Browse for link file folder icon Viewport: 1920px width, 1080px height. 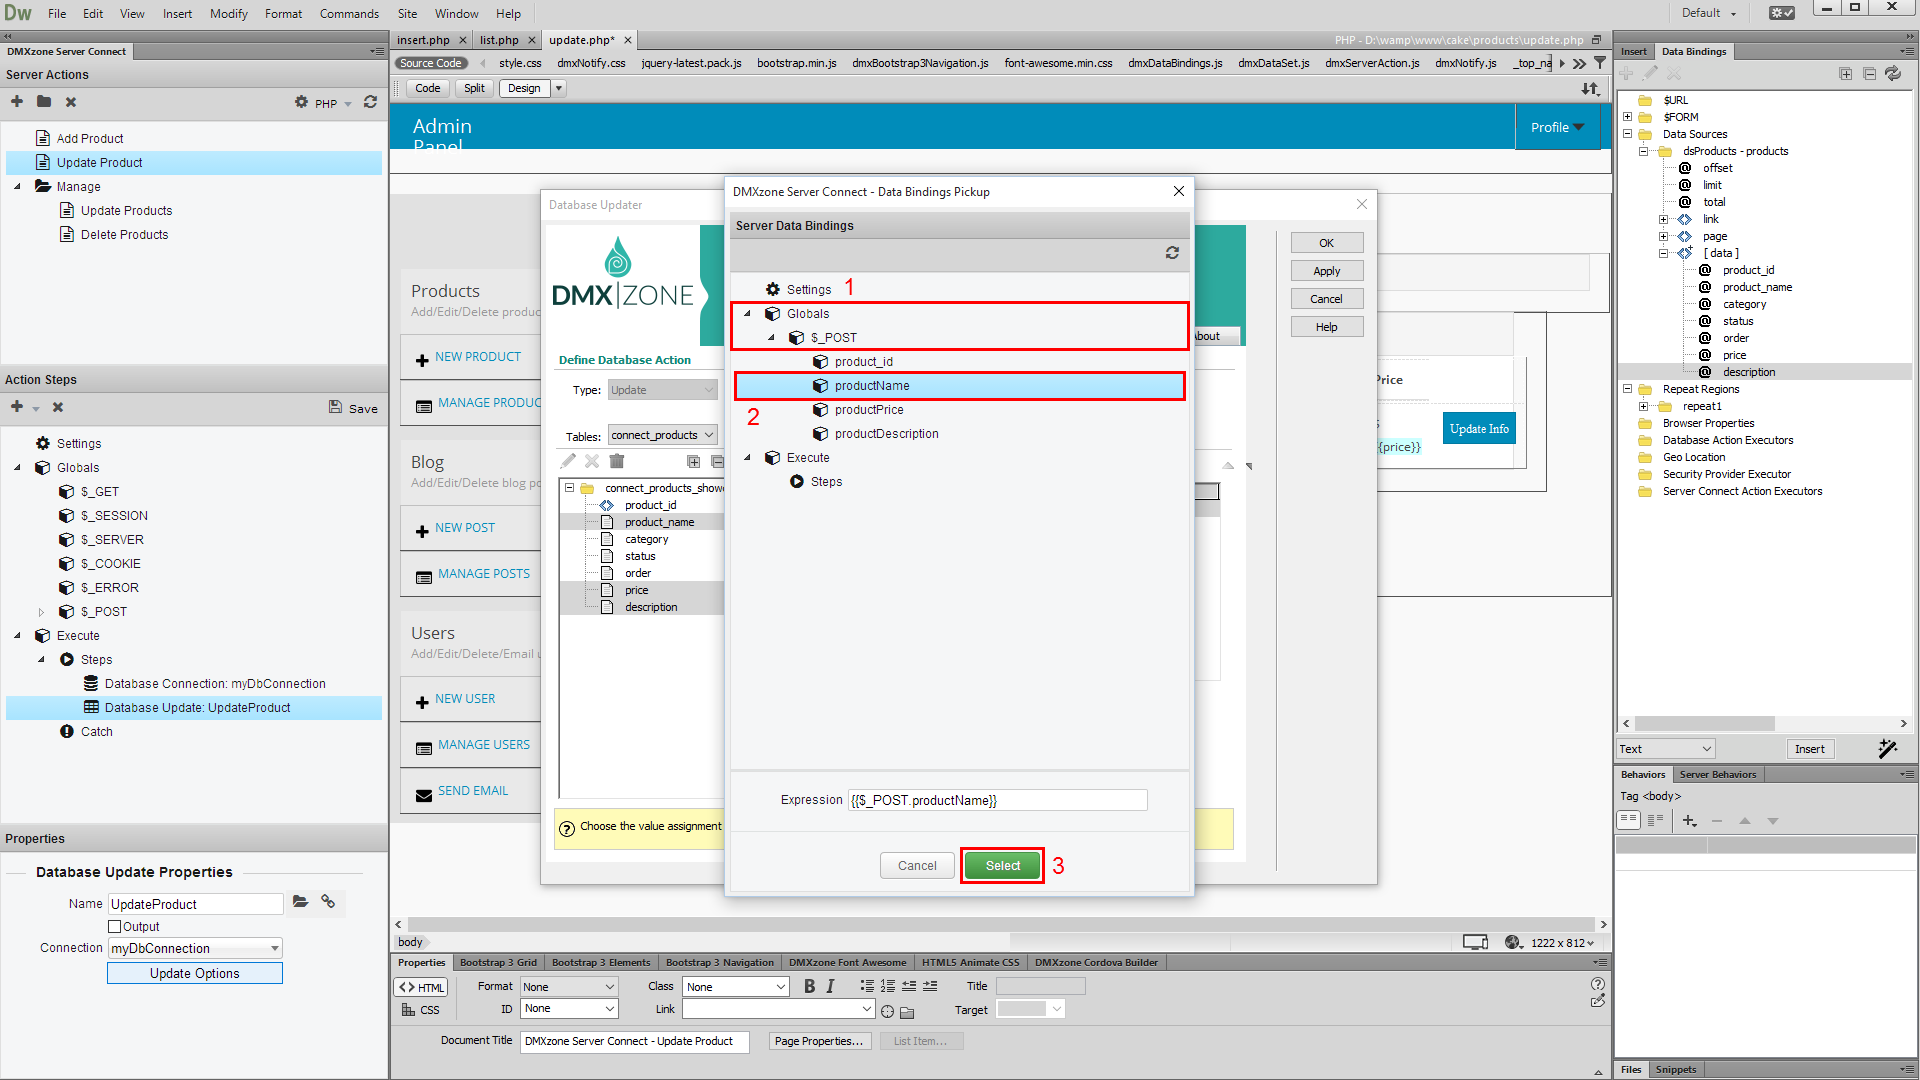coord(907,1011)
